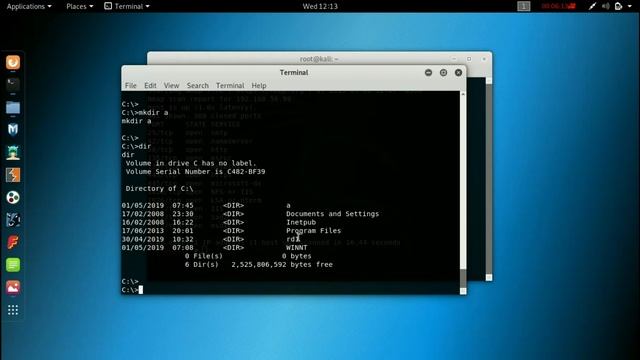The width and height of the screenshot is (640, 360).
Task: Open the Files folder dock icon
Action: (x=13, y=107)
